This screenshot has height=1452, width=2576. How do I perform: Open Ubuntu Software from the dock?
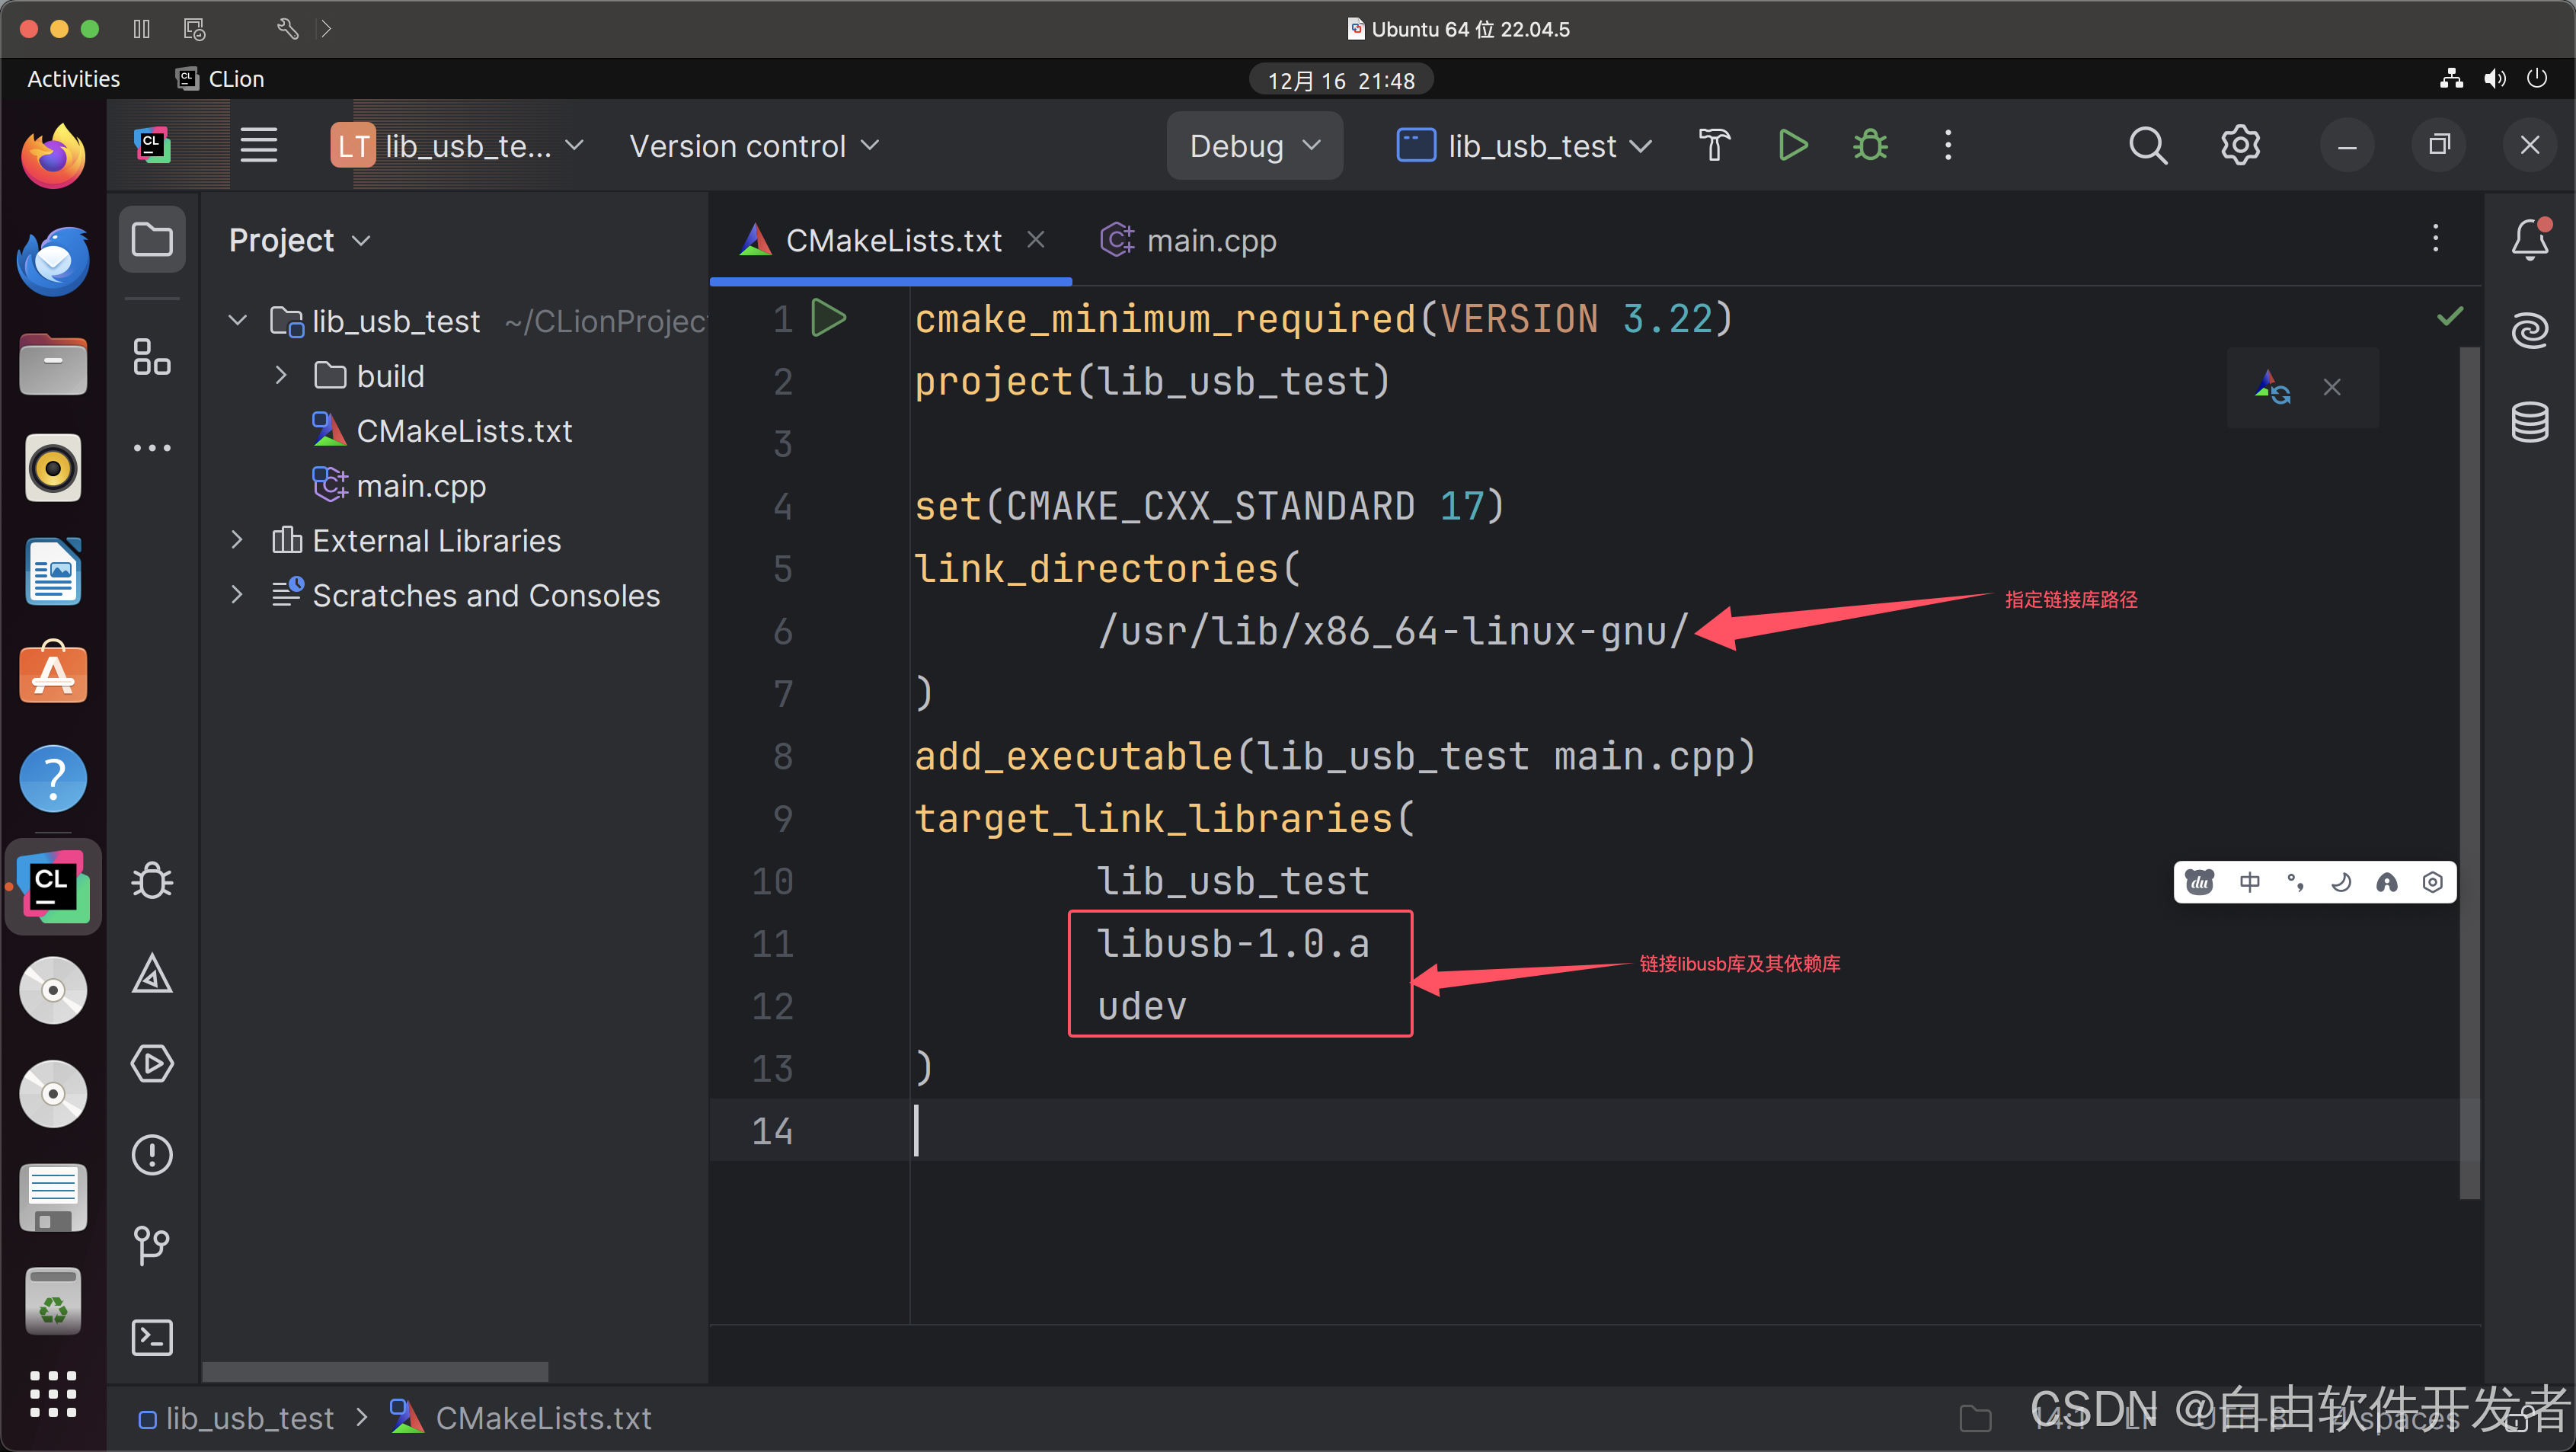coord(53,672)
